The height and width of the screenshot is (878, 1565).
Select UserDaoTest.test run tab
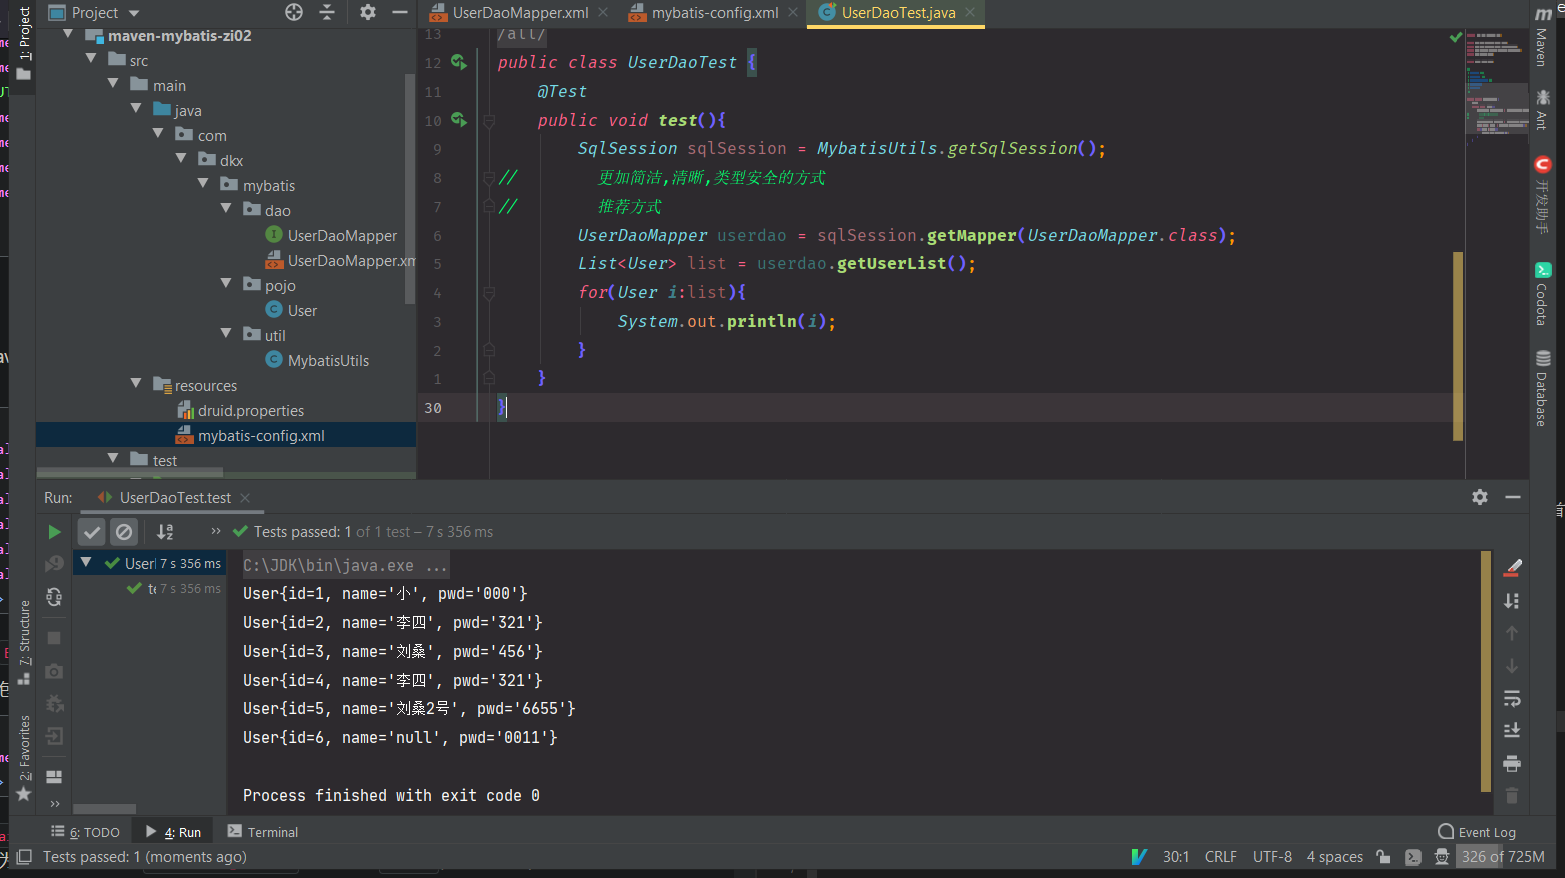click(x=175, y=497)
